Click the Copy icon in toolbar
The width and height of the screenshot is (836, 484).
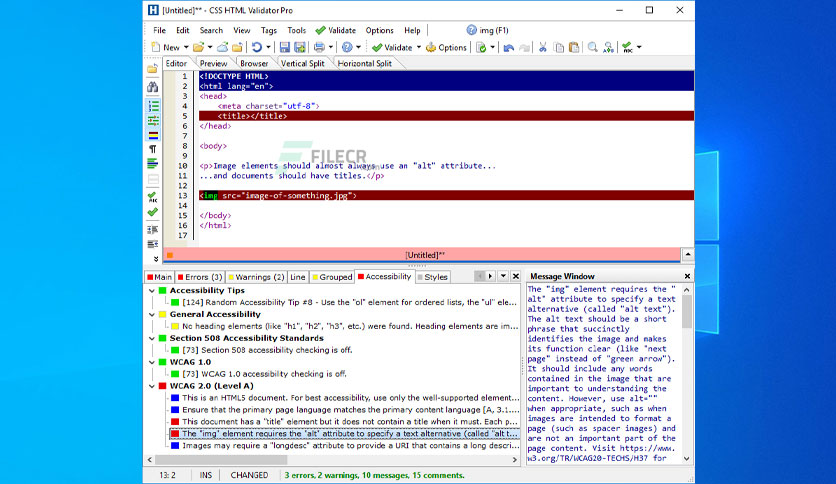coord(559,47)
